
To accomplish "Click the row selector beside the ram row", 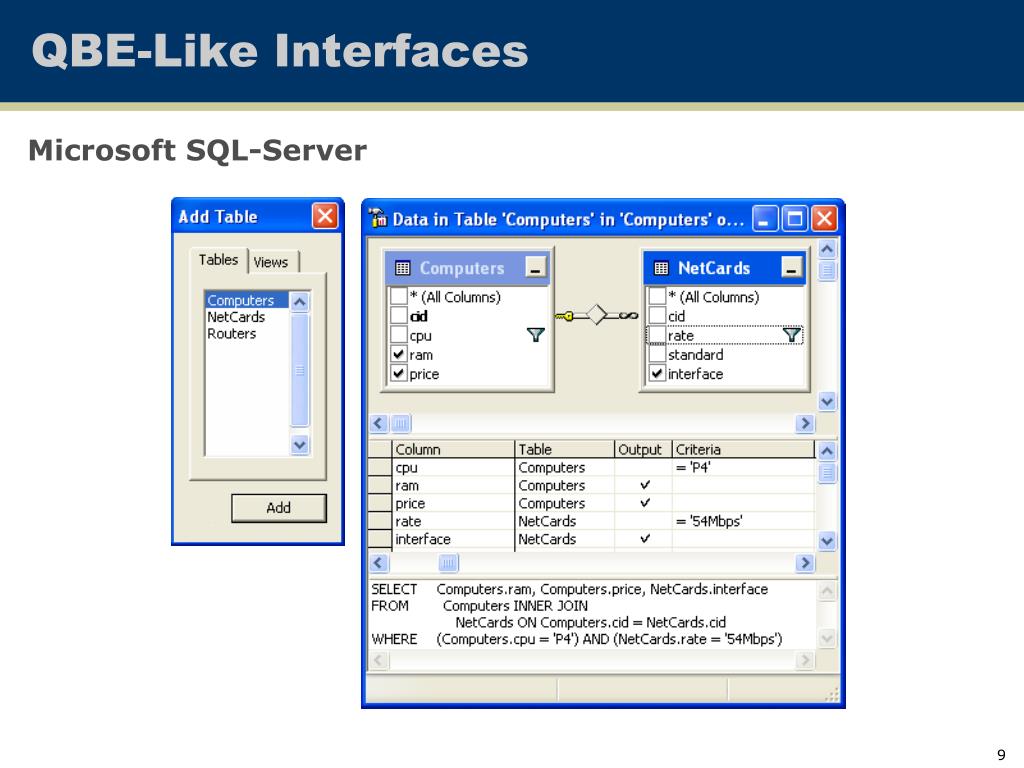I will [380, 485].
